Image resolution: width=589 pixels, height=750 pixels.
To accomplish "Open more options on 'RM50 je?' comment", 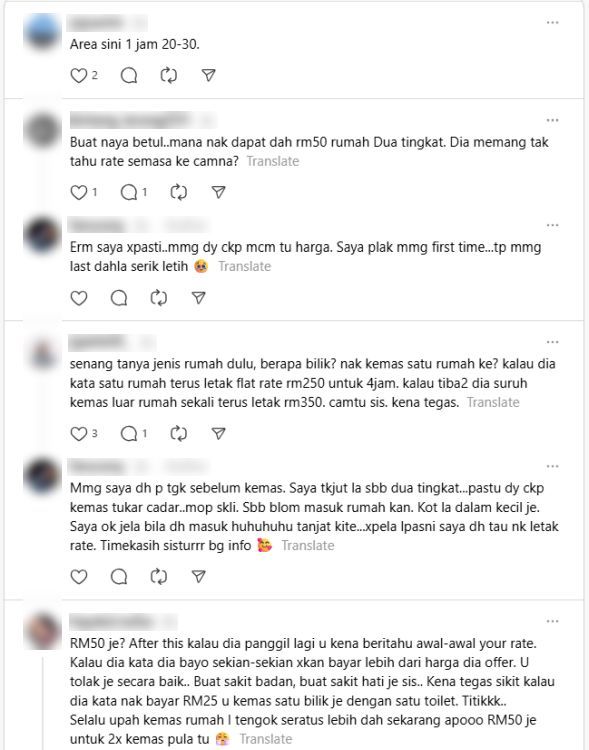I will [553, 621].
